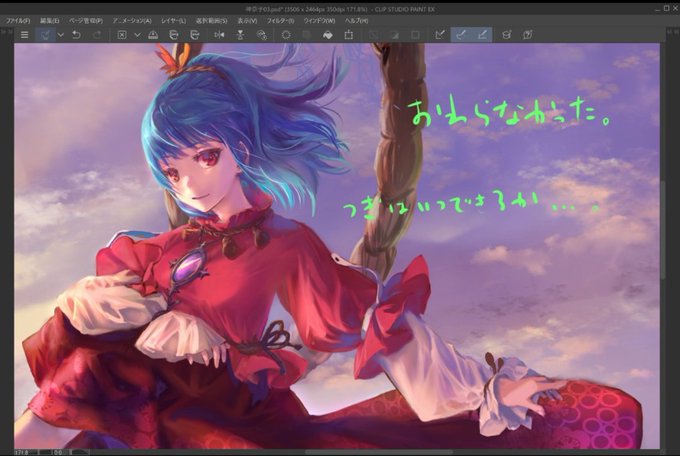Click the Clear (boxed X) icon
Viewport: 680px width, 456px height.
click(122, 35)
